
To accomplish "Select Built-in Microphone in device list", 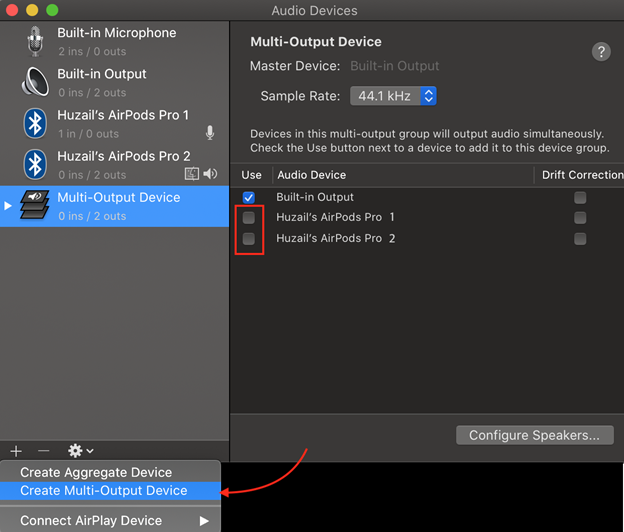I will [115, 41].
